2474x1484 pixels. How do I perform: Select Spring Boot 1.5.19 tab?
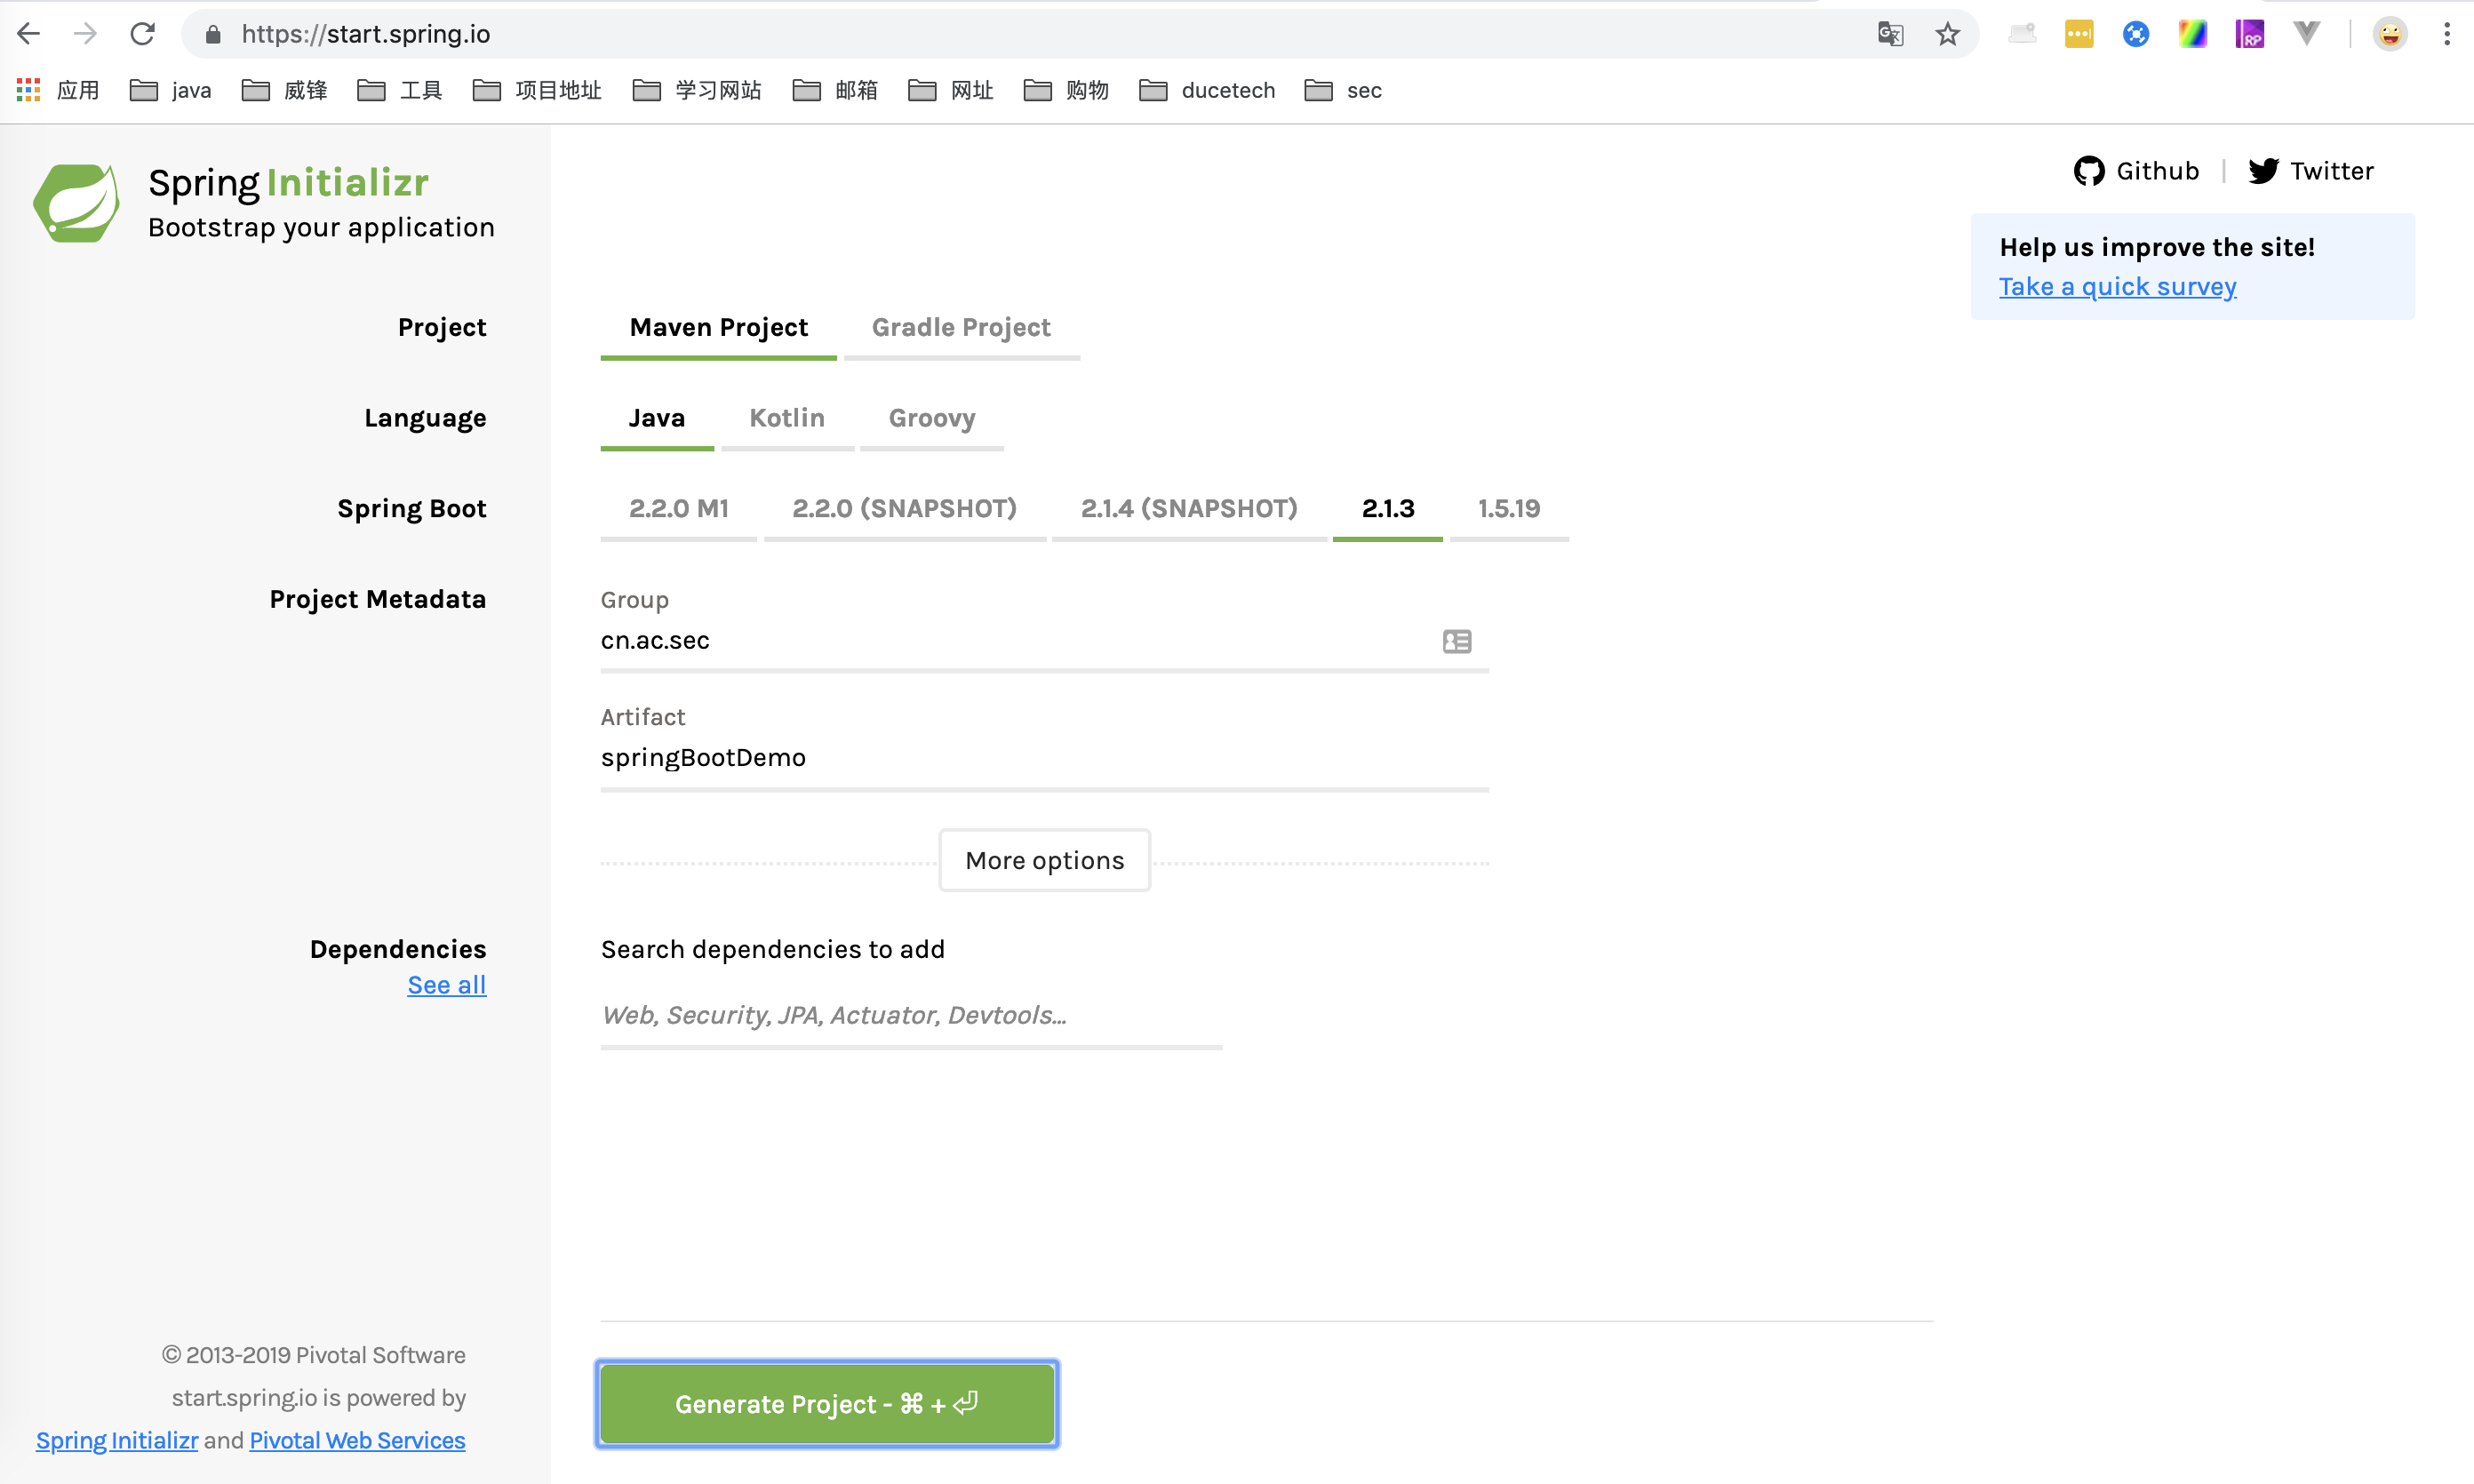(1508, 508)
